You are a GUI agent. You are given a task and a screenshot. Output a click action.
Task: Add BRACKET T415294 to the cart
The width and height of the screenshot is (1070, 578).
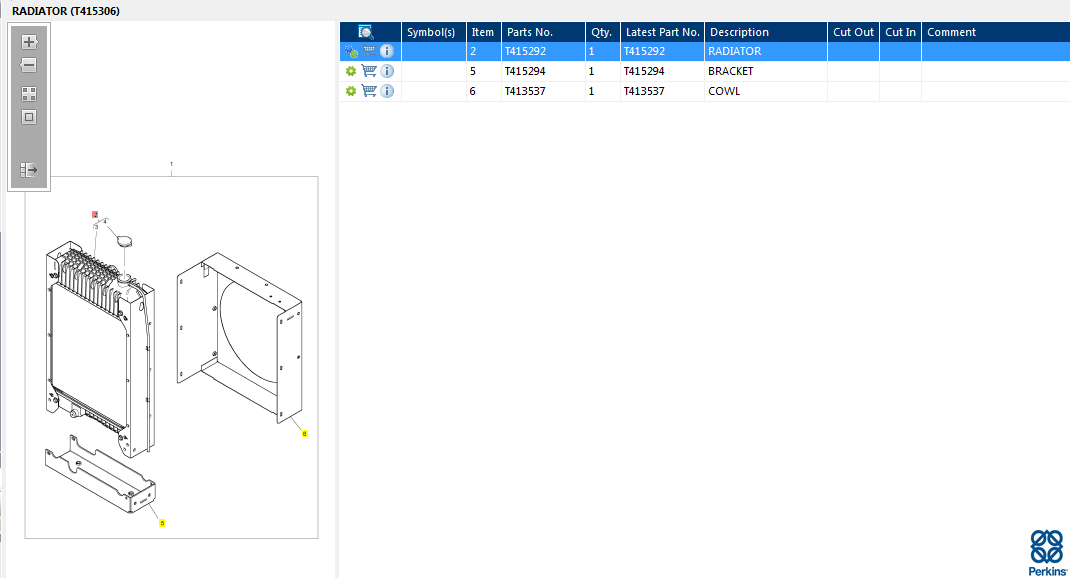[369, 71]
